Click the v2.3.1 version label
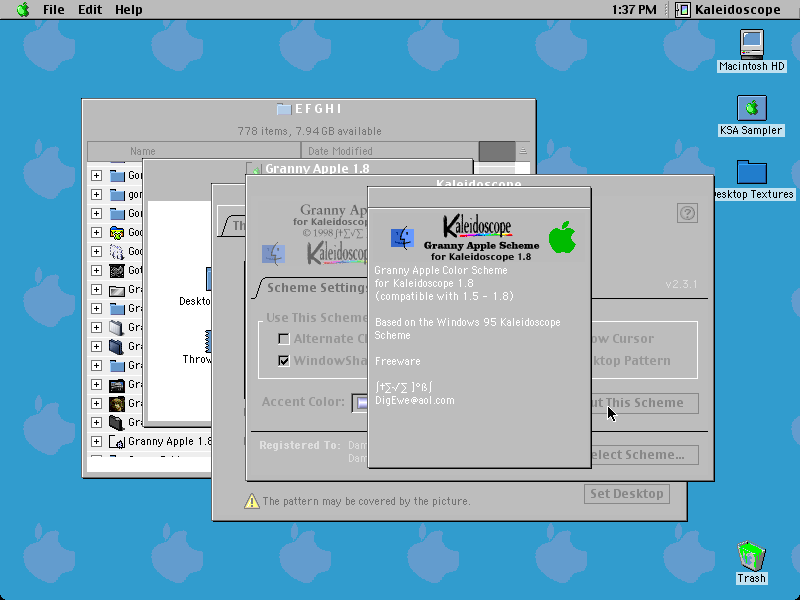The width and height of the screenshot is (800, 600). [681, 284]
